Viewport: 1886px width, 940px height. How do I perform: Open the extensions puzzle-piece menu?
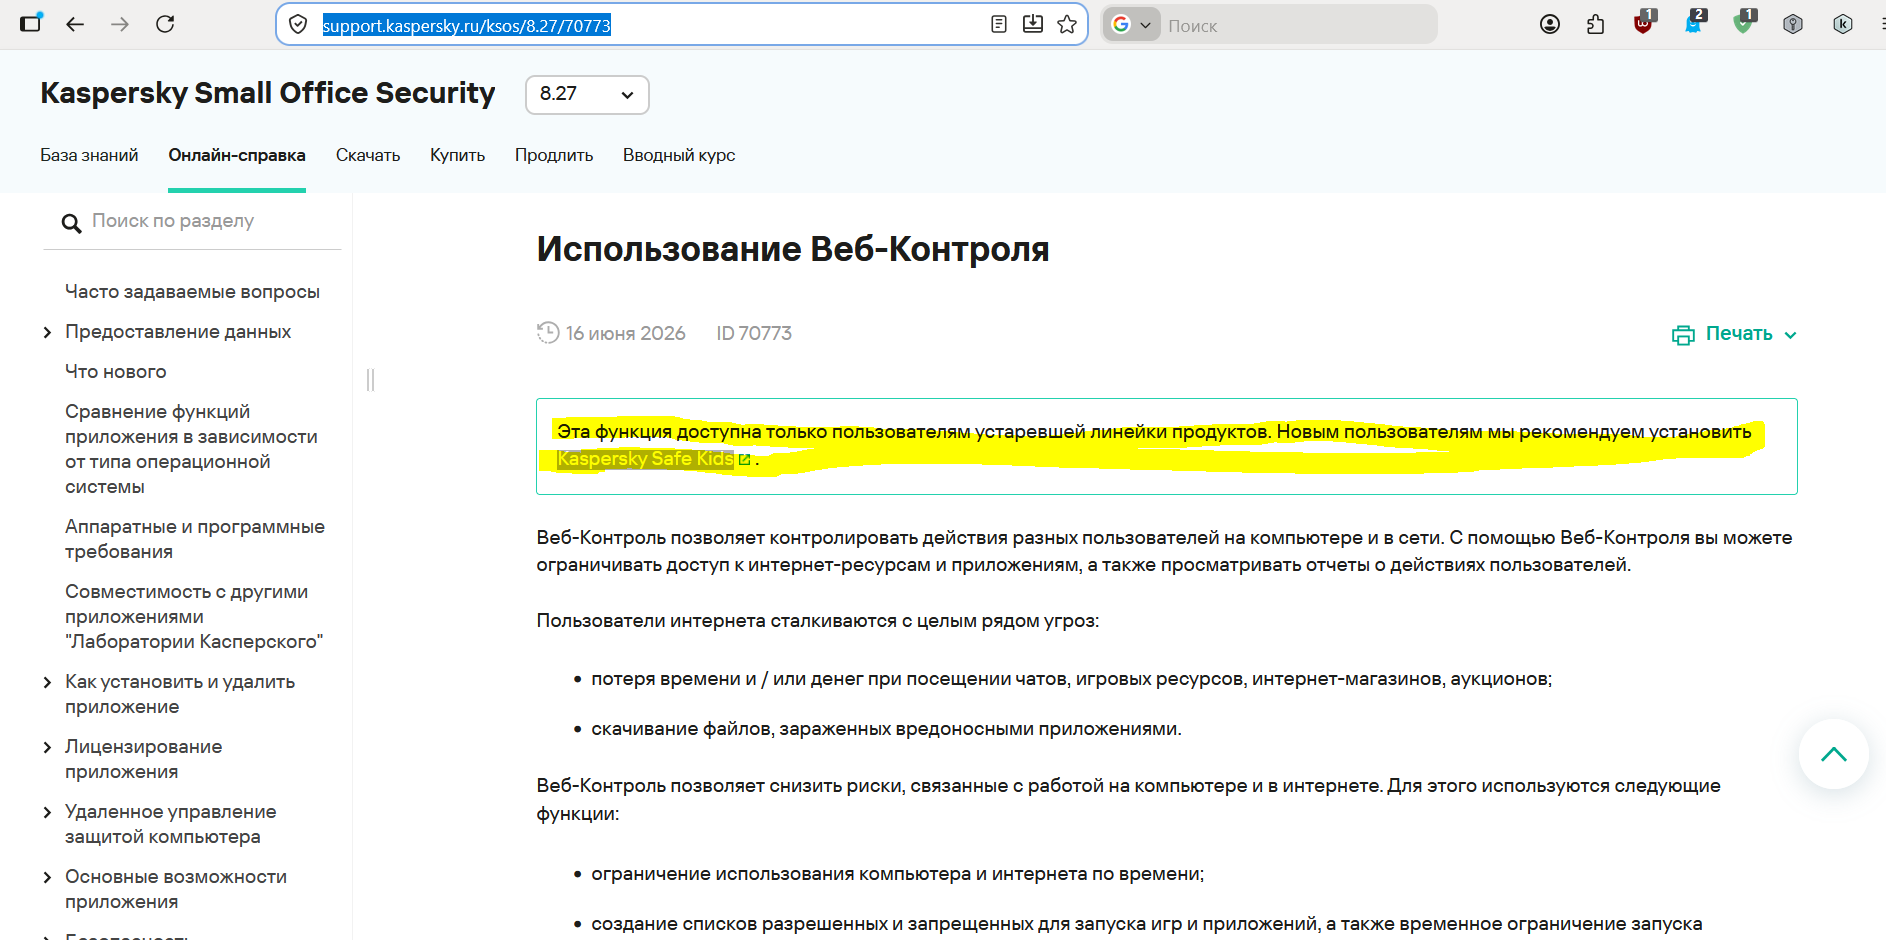click(x=1596, y=24)
